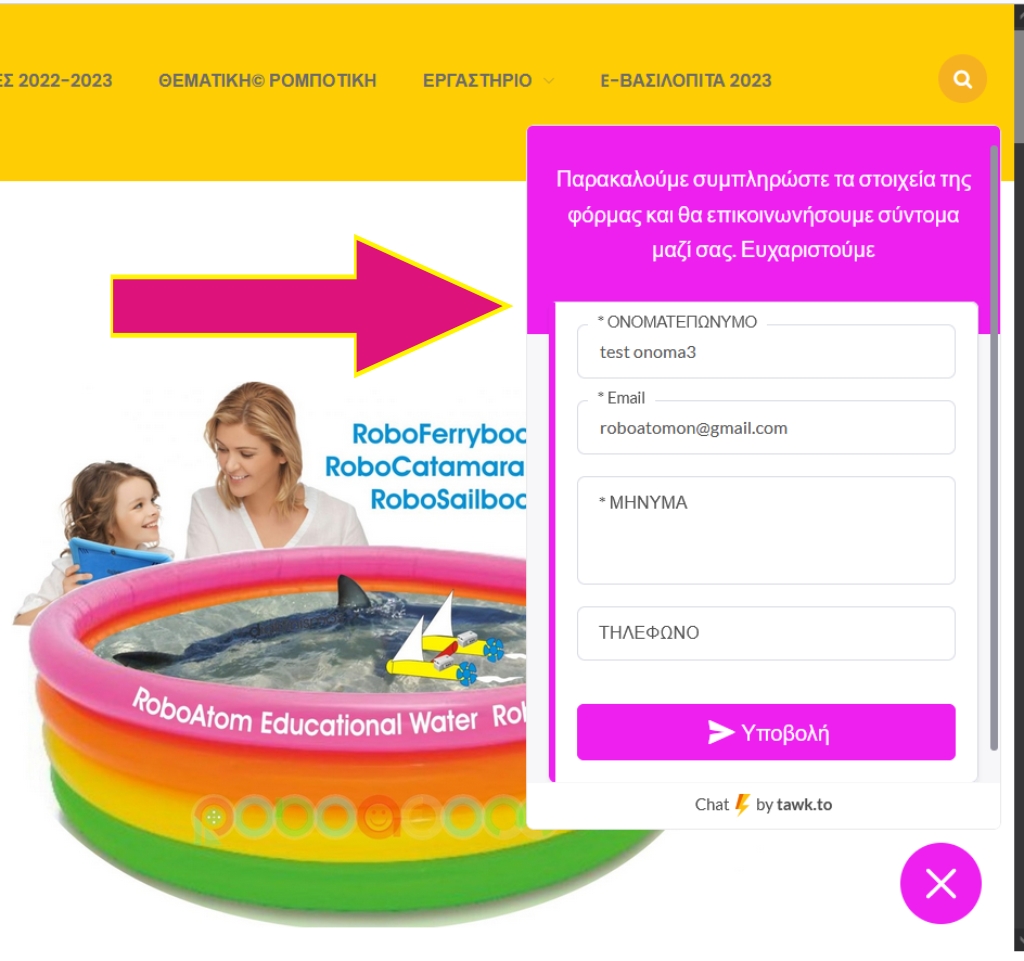Expand the ΕΡΓΑΣΤΗΡΙΟ dropdown chevron
The height and width of the screenshot is (961, 1024).
[x=549, y=81]
